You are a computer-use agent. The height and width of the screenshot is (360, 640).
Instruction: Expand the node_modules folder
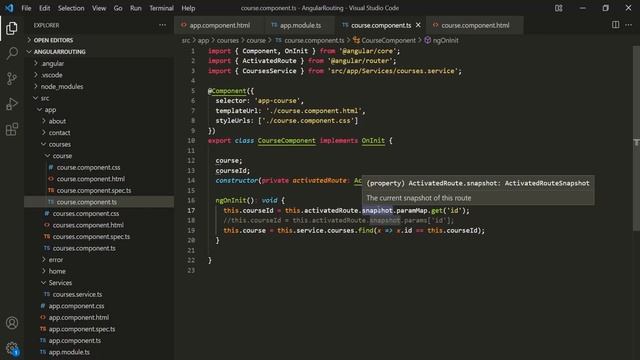coord(99,87)
